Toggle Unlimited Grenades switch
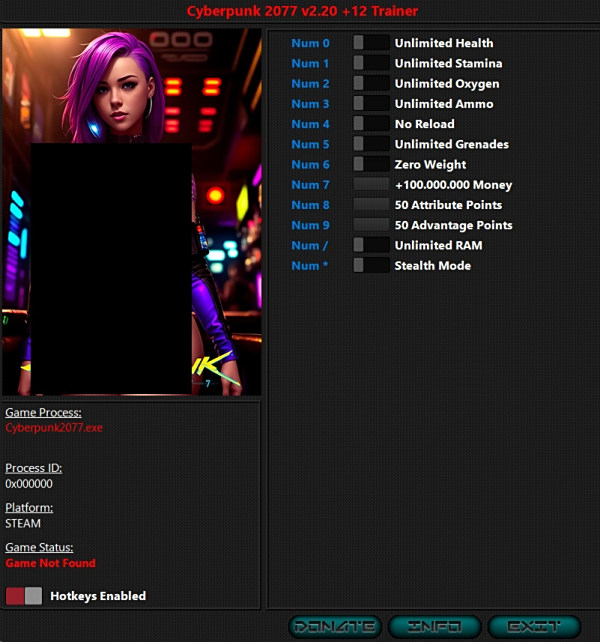 click(x=371, y=144)
